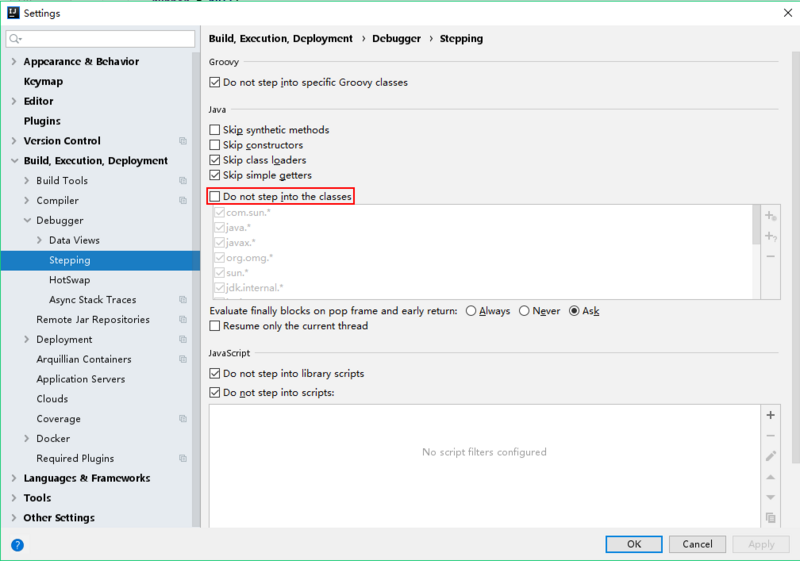Expand the Data Views node arrow
Viewport: 800px width, 561px height.
(39, 240)
